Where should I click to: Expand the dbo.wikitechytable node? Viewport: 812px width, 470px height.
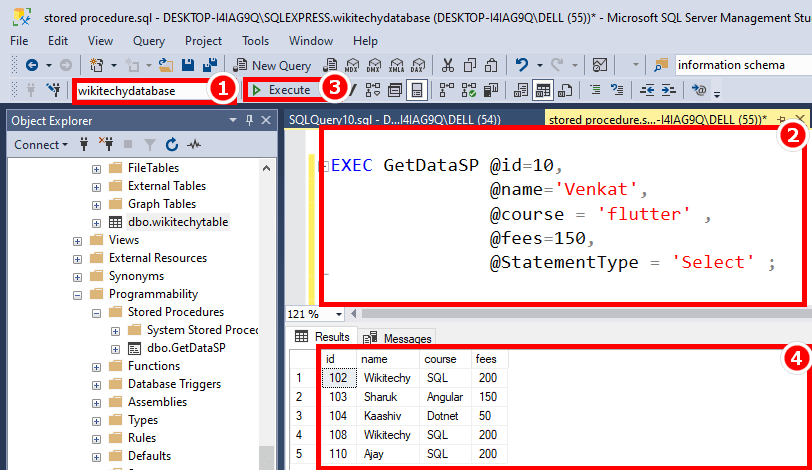pyautogui.click(x=96, y=223)
